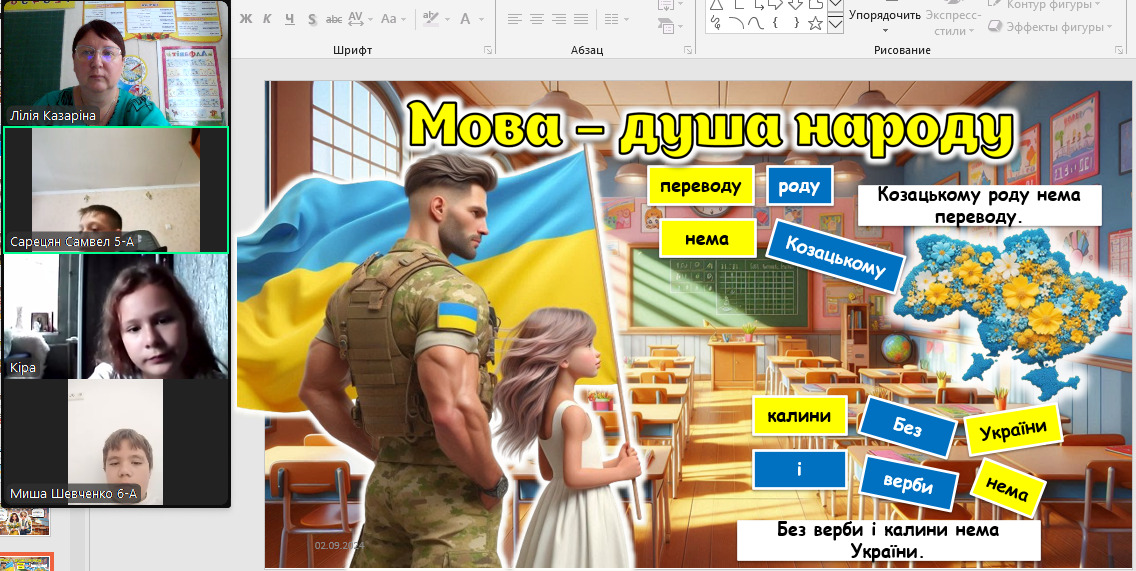Apply text shadow (S) effect

[x=312, y=19]
